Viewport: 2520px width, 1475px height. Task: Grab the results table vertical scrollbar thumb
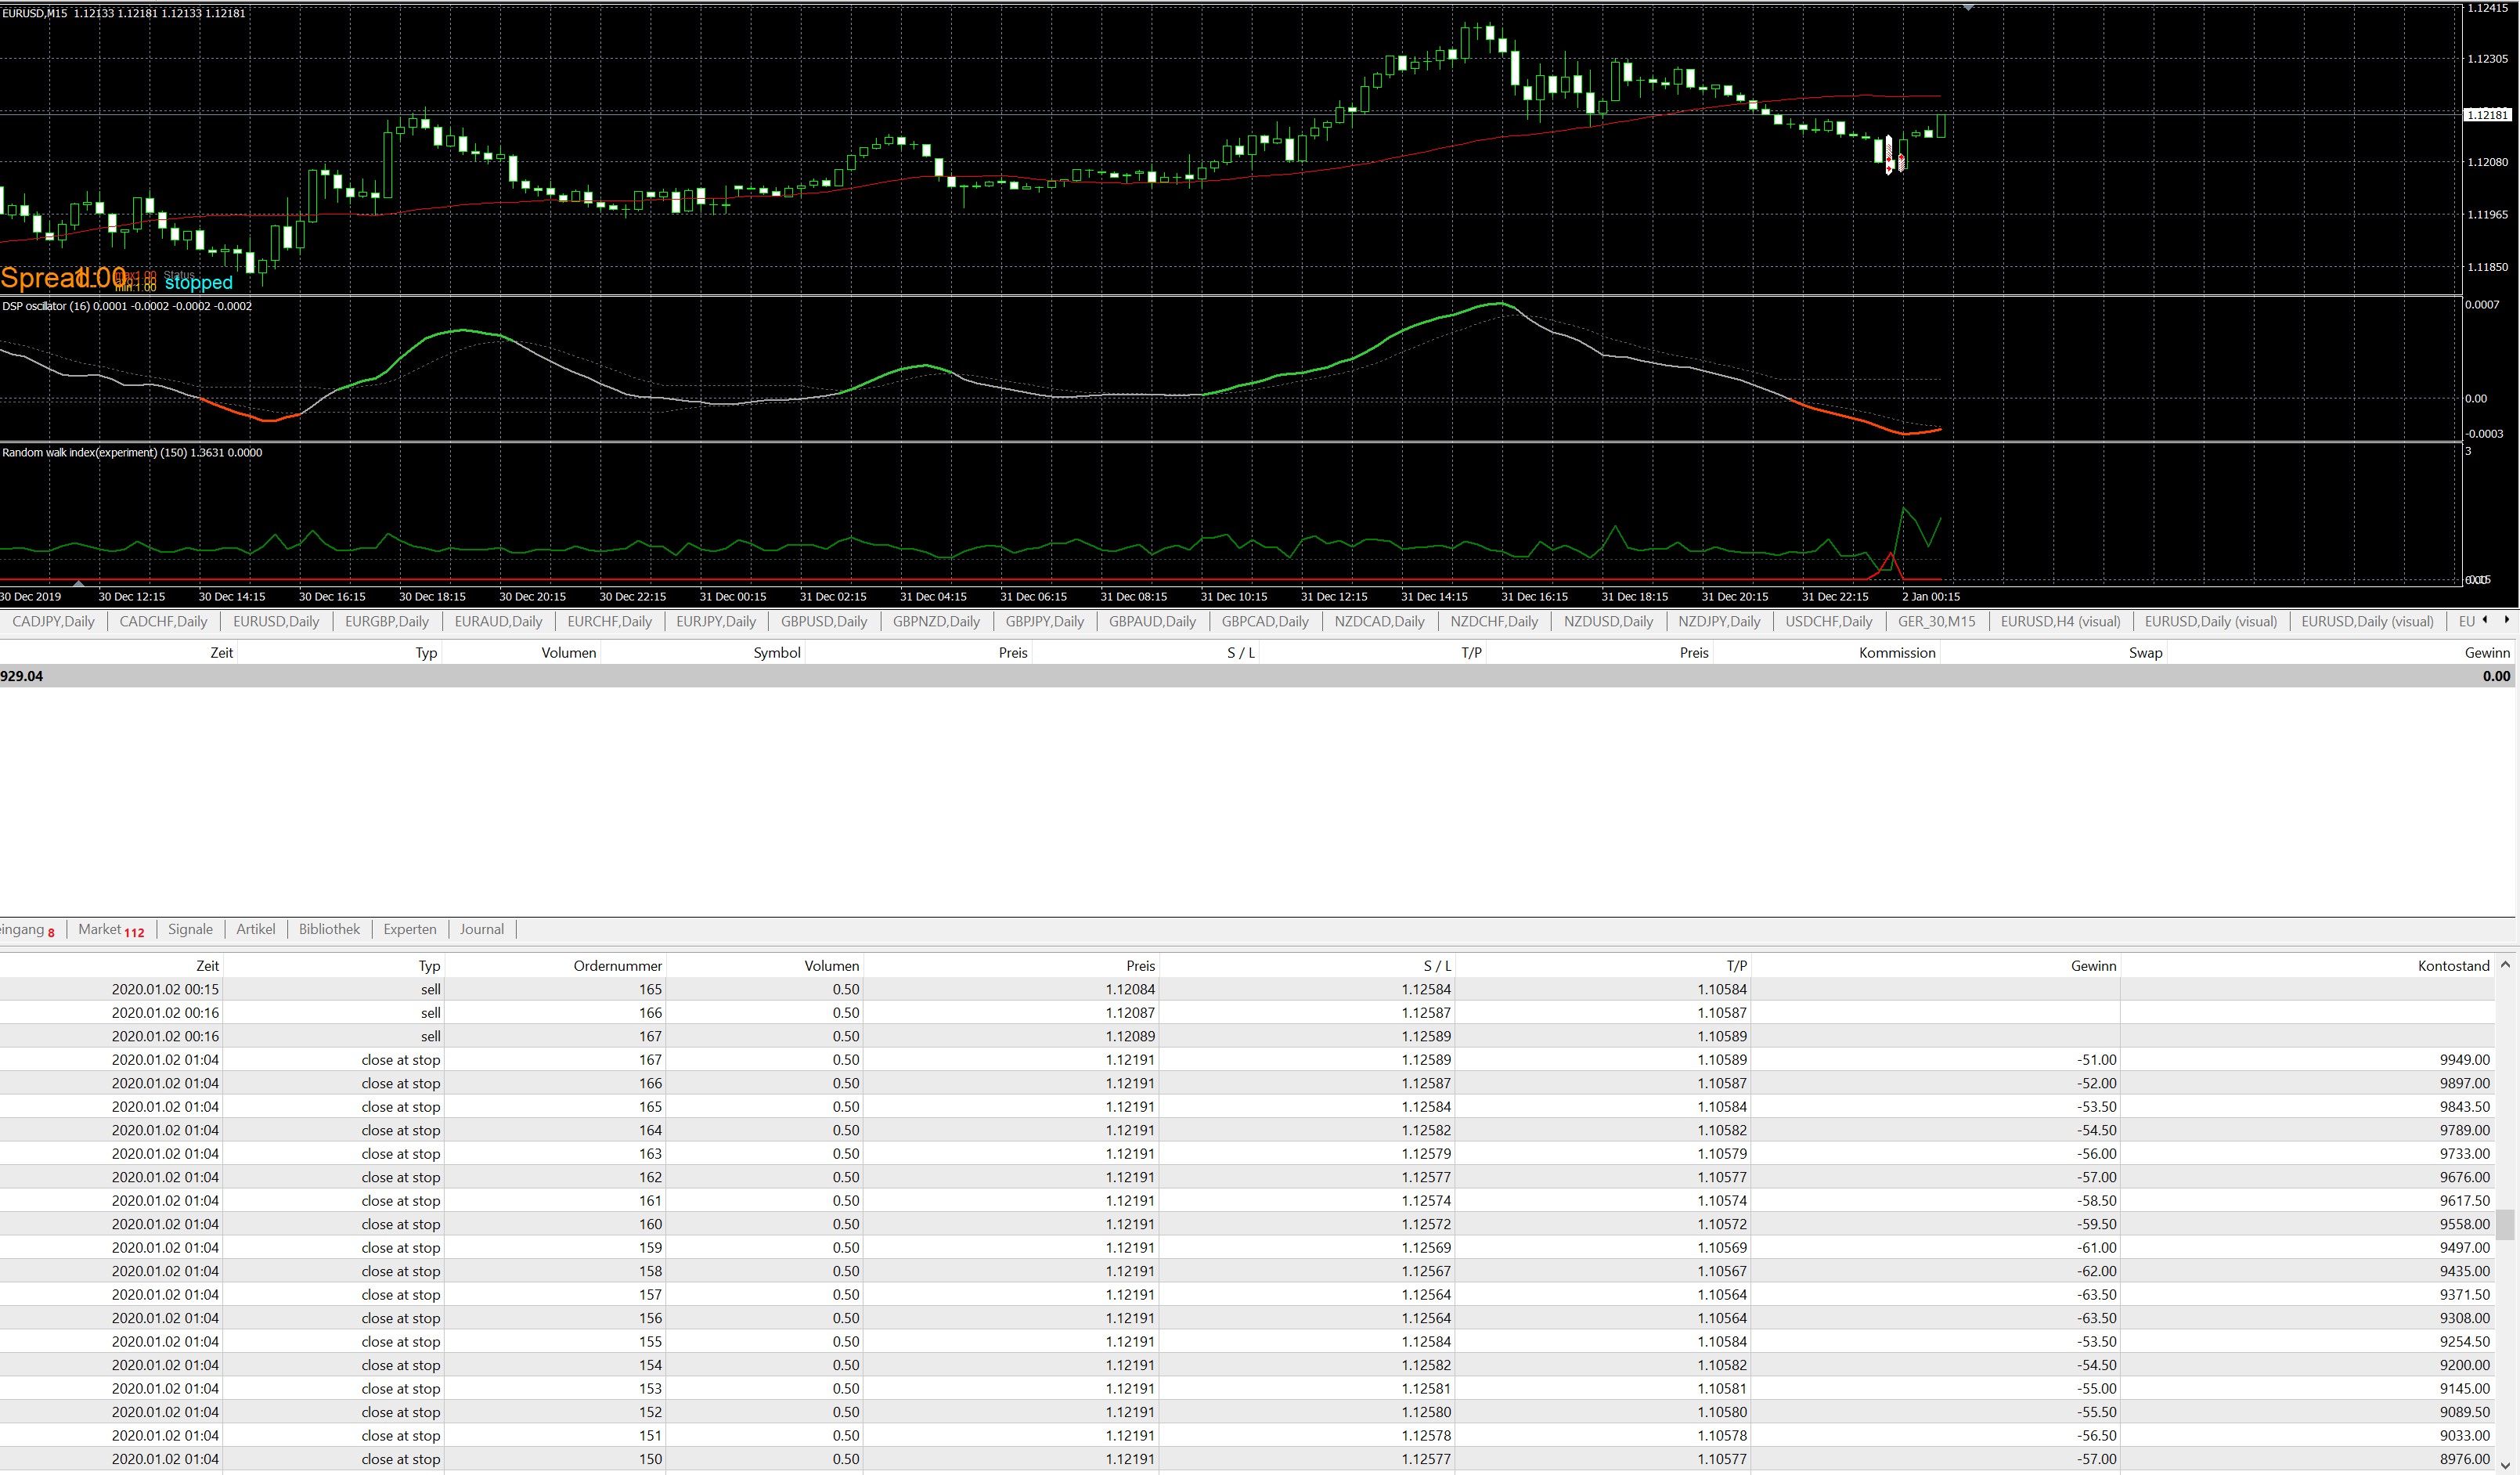[2505, 1225]
